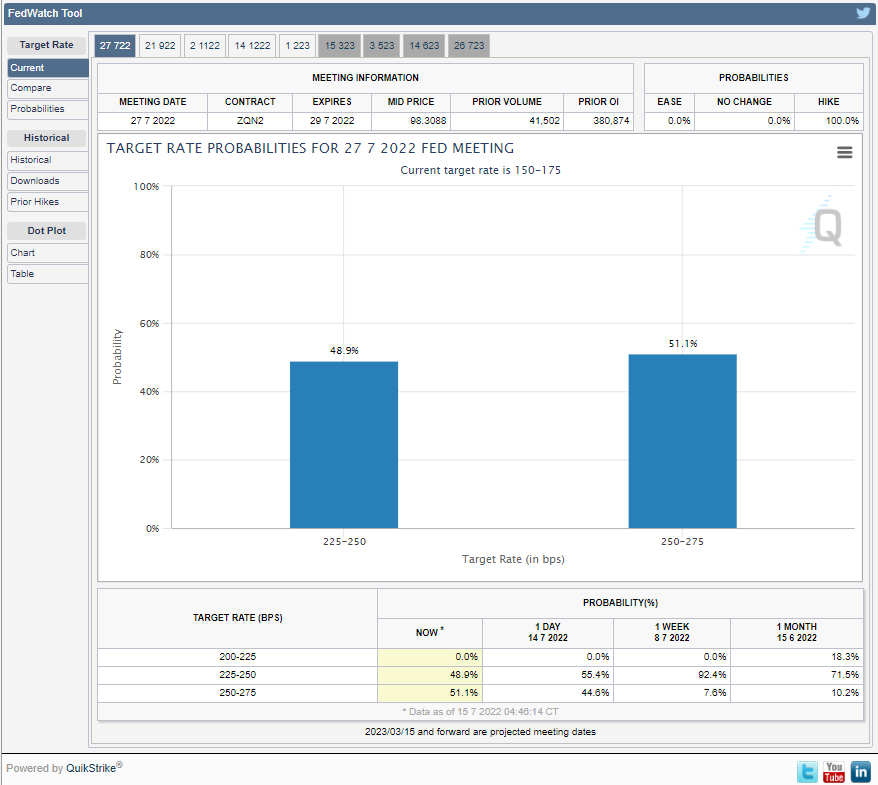
Task: Switch to the 15 3 23 projected tab
Action: tap(339, 46)
